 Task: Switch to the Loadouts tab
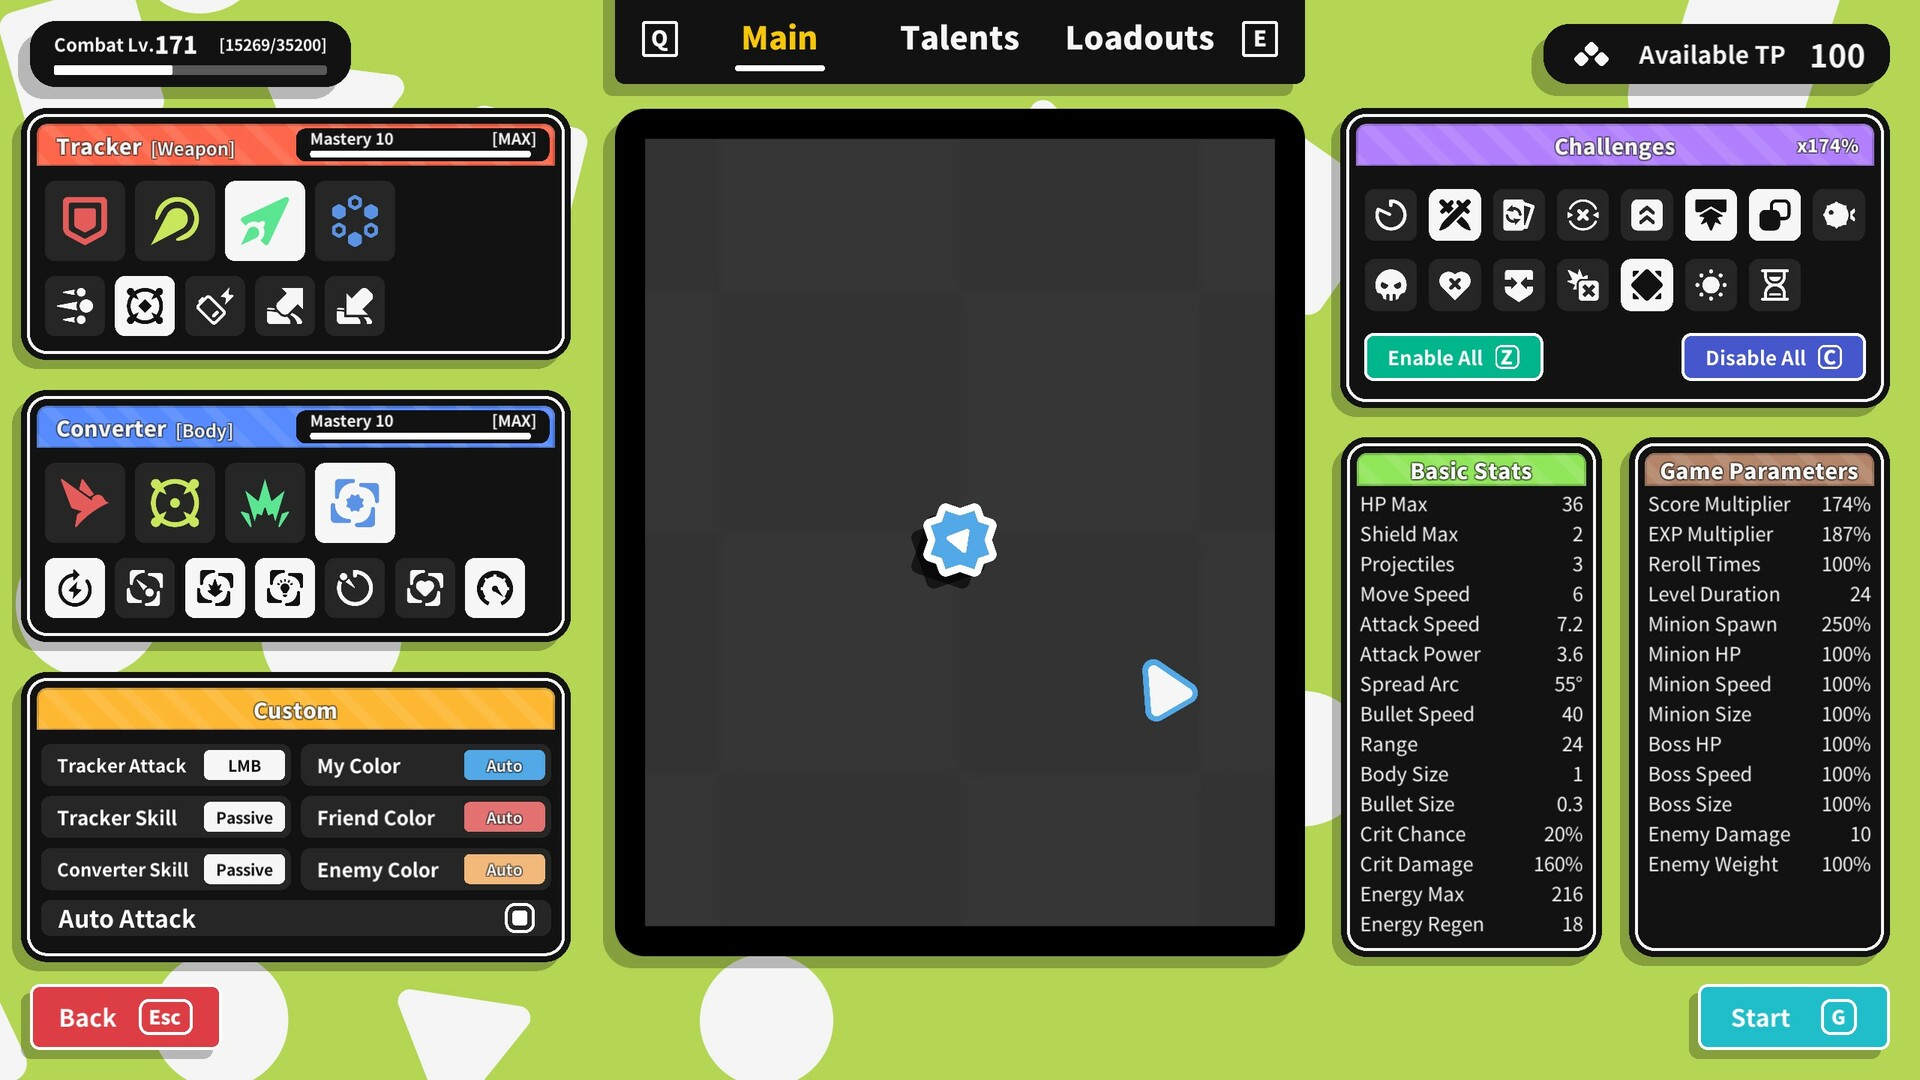tap(1139, 36)
